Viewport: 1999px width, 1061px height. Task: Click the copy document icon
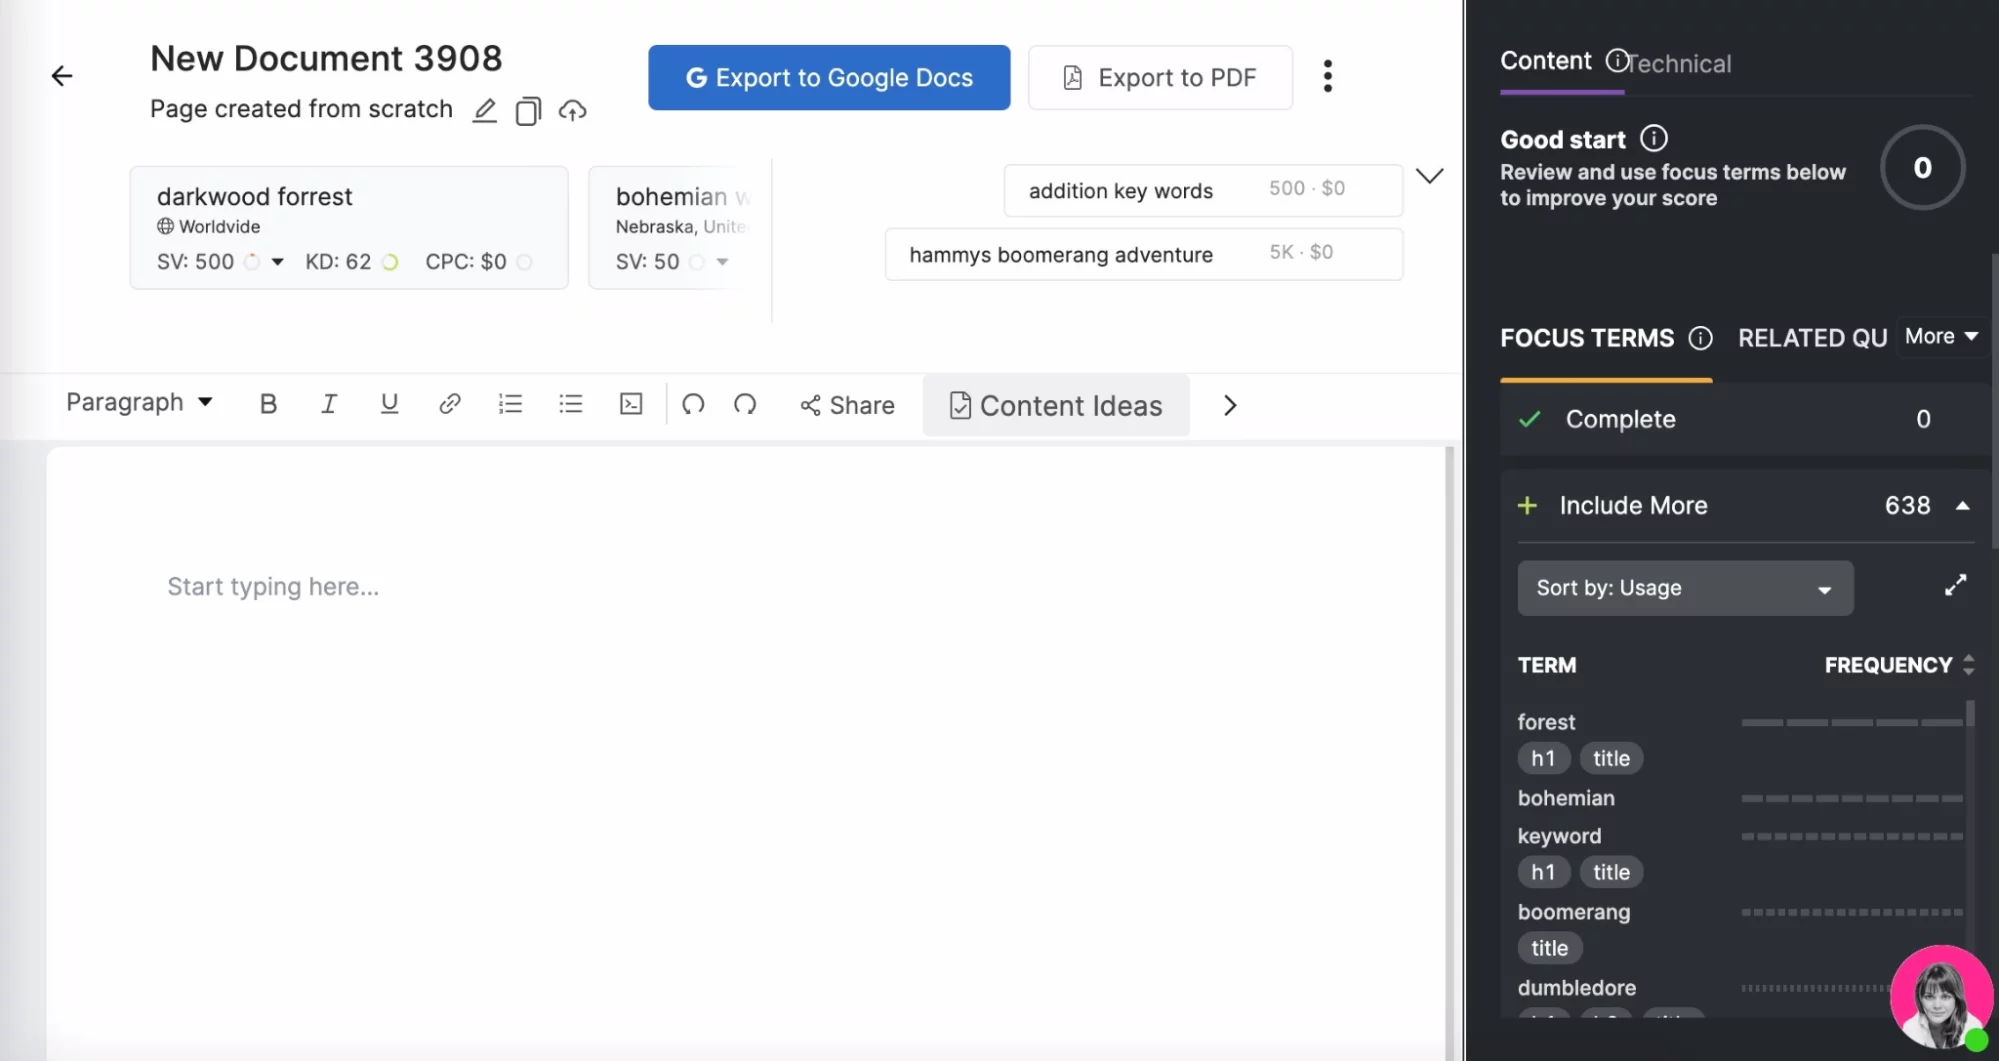click(x=528, y=110)
